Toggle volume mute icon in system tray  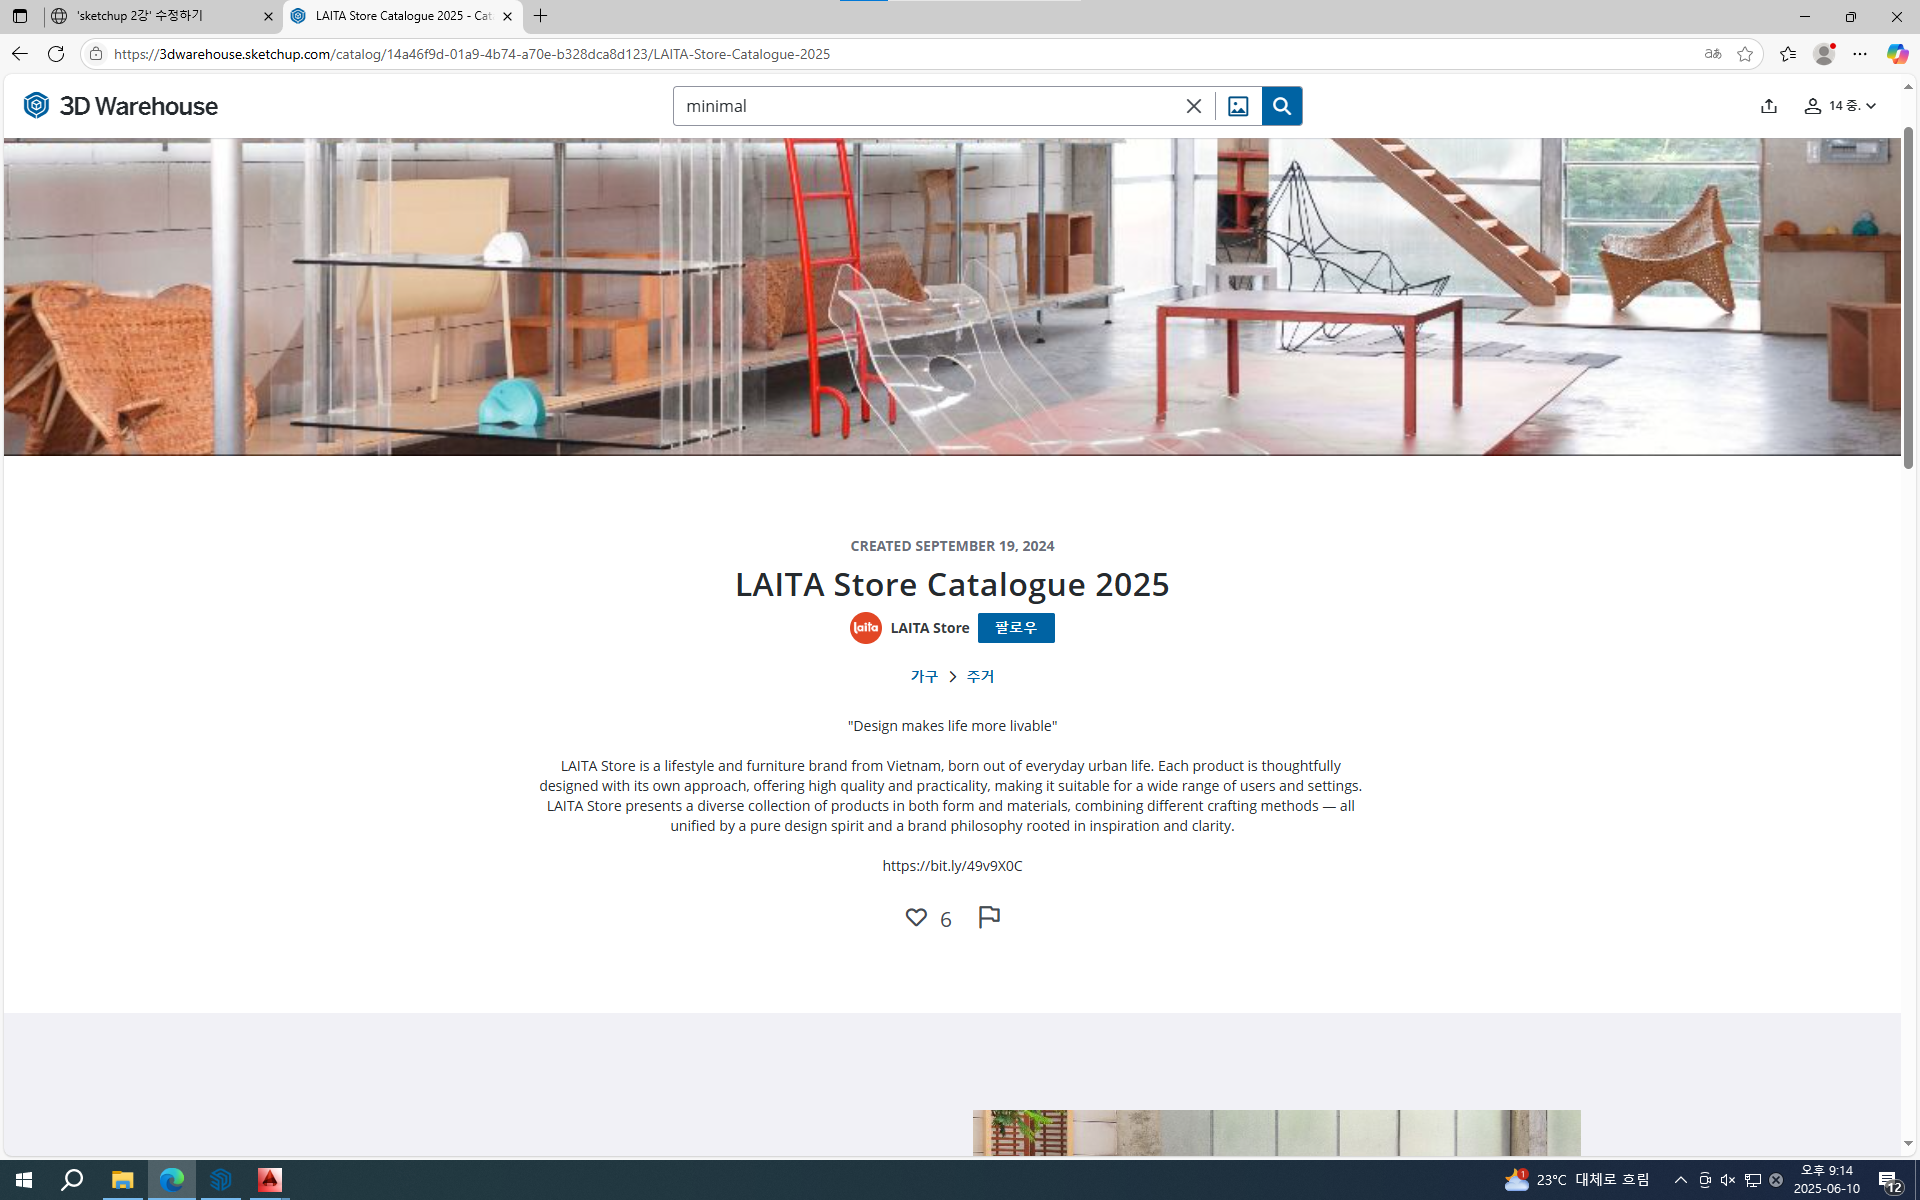(x=1728, y=1180)
